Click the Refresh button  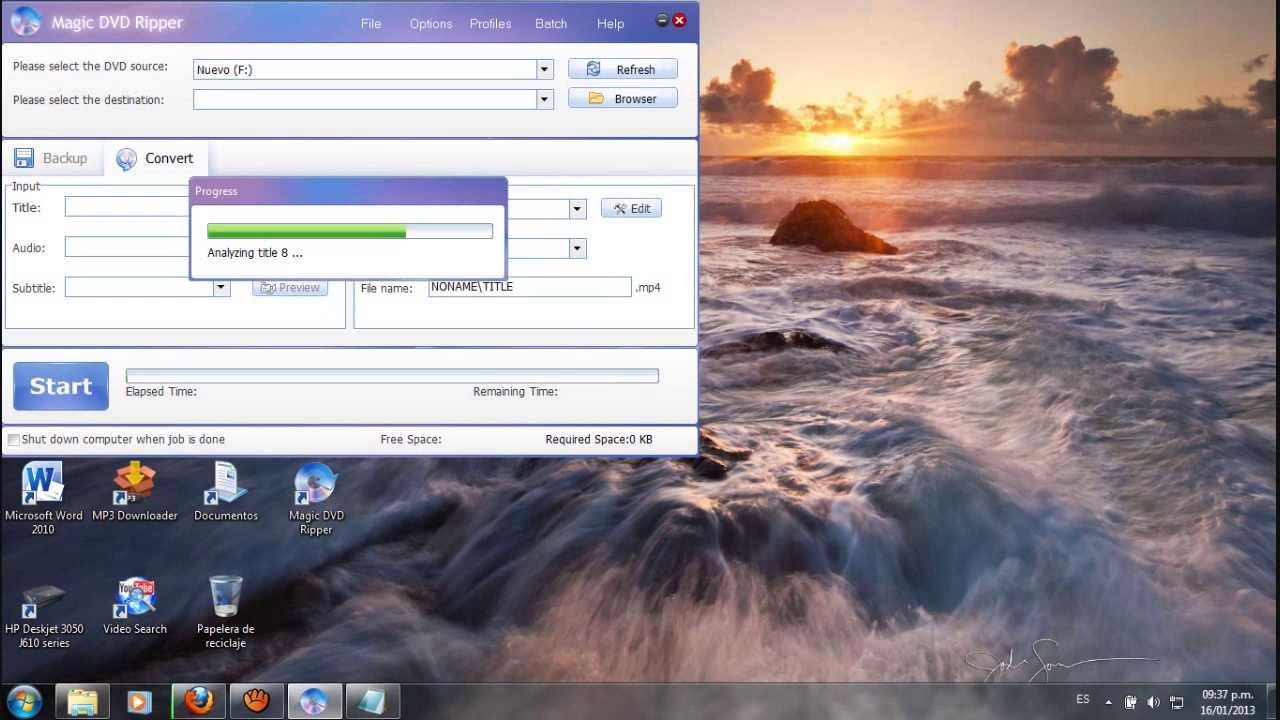[623, 69]
